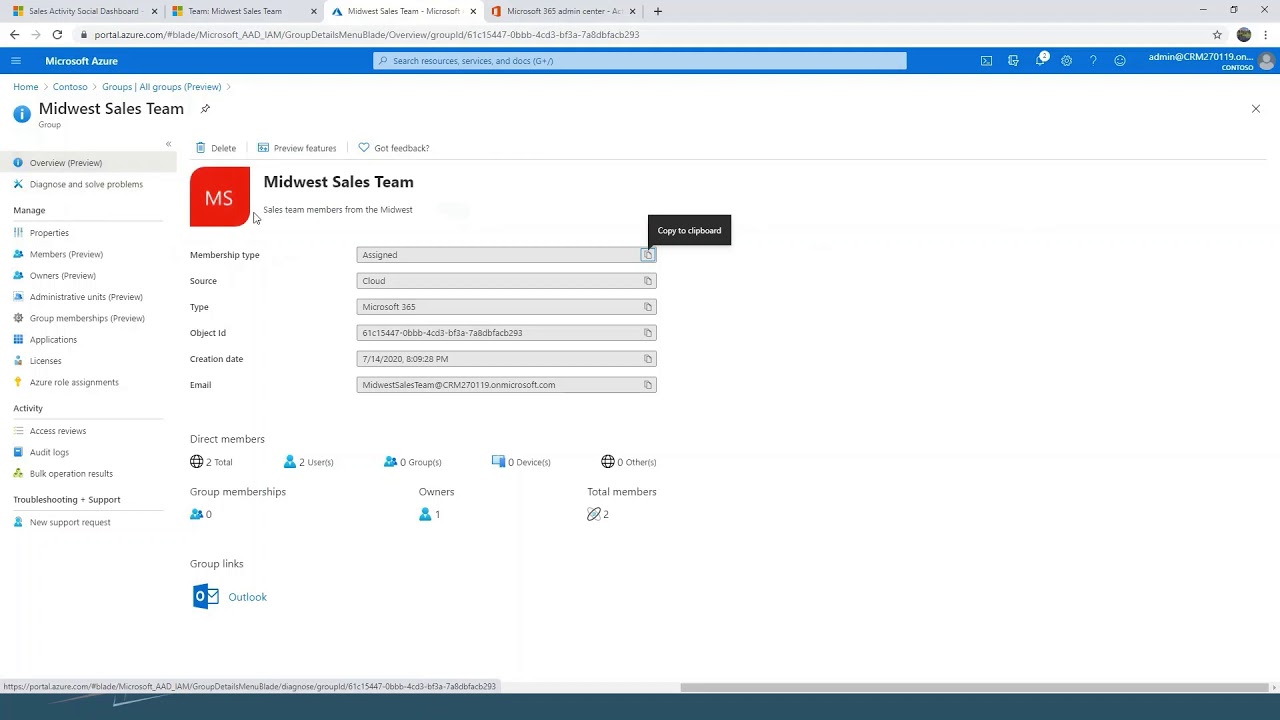1280x720 pixels.
Task: Go back in the browser
Action: [x=14, y=34]
